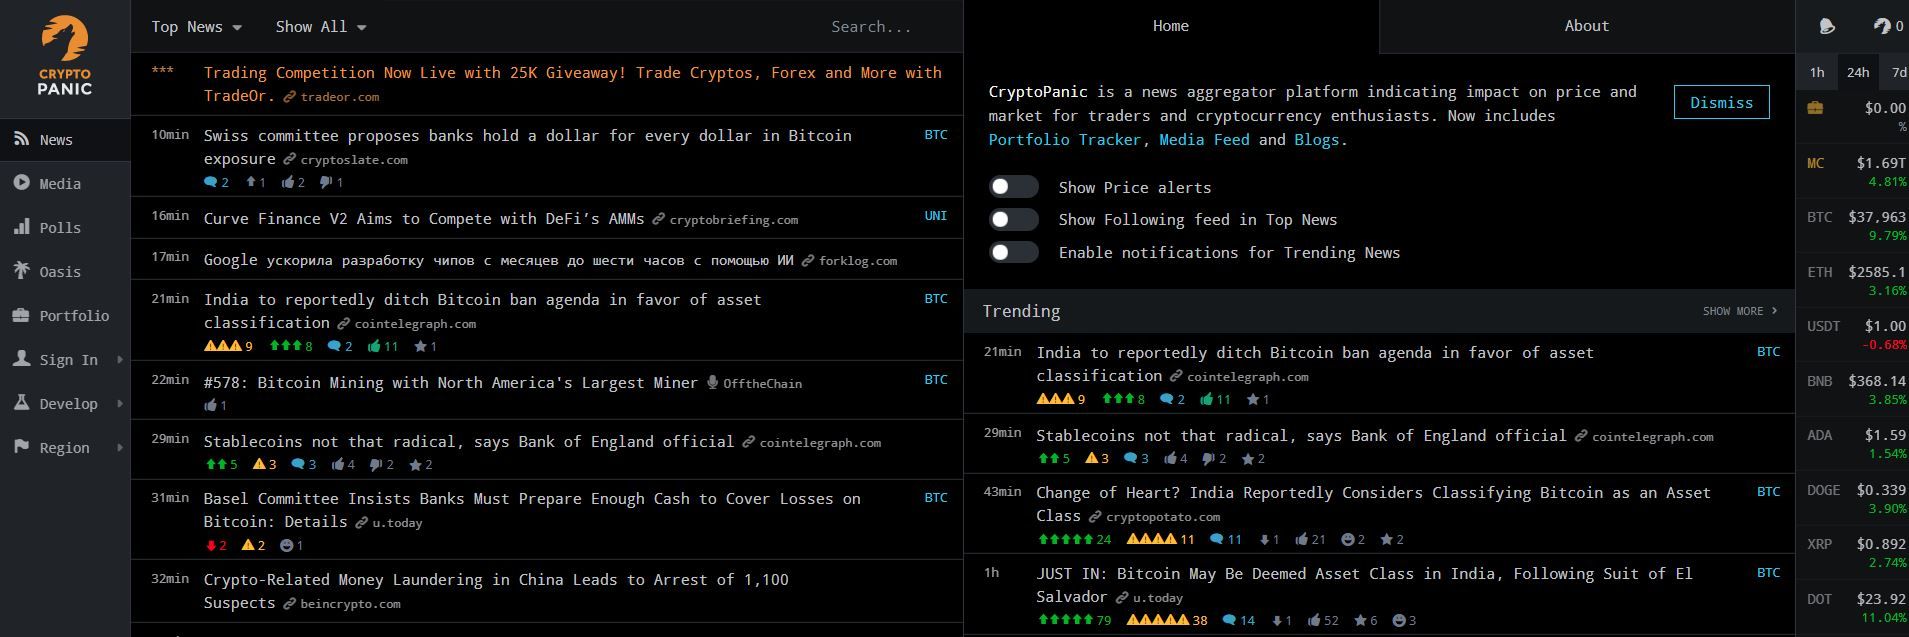
Task: Click the notifications bell icon
Action: 1827,26
